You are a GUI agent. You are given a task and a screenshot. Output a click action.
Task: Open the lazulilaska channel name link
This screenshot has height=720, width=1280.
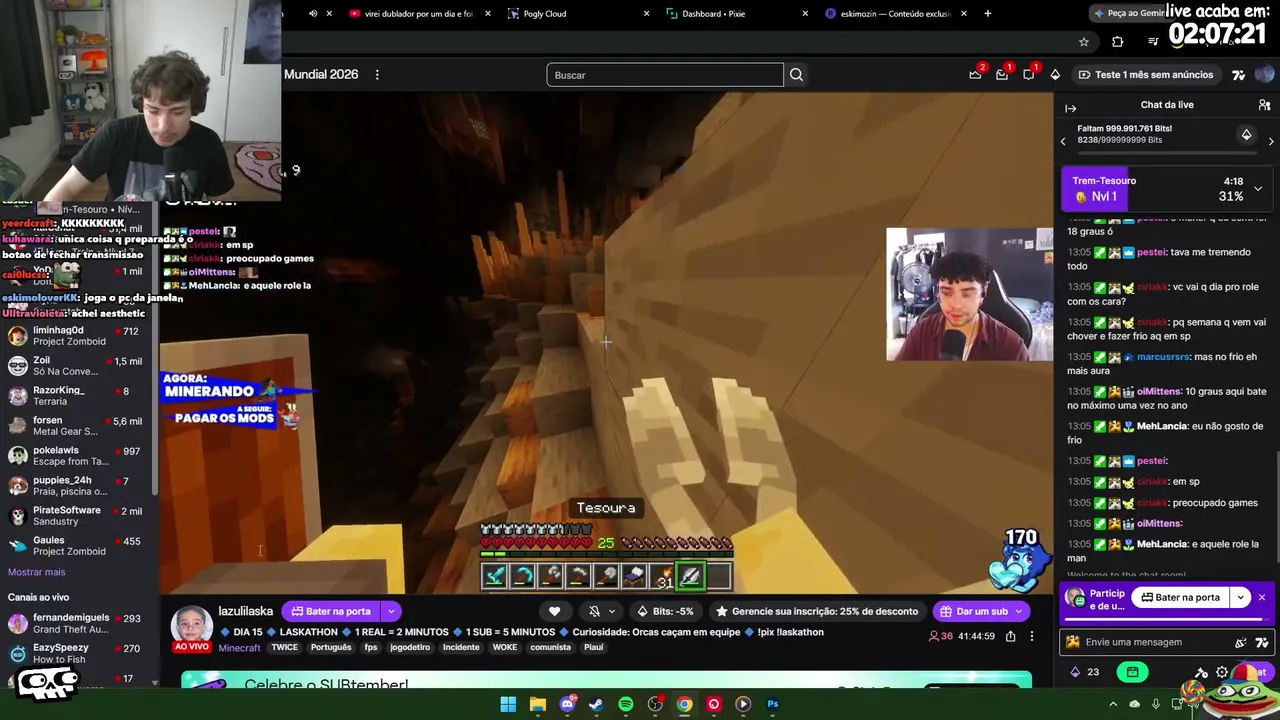(x=246, y=611)
